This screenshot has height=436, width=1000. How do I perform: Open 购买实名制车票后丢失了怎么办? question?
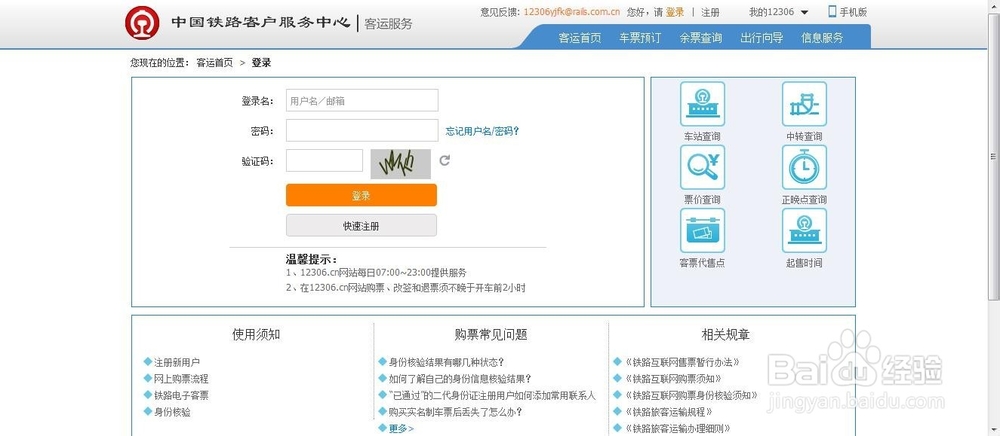coord(455,412)
